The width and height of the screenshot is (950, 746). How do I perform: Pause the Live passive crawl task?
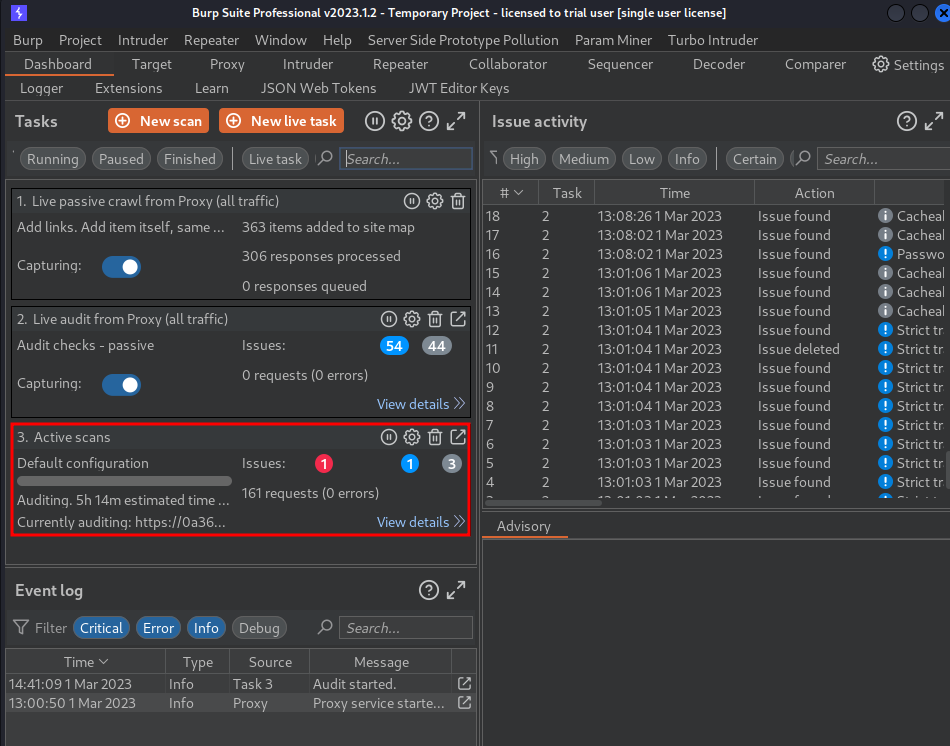point(412,201)
